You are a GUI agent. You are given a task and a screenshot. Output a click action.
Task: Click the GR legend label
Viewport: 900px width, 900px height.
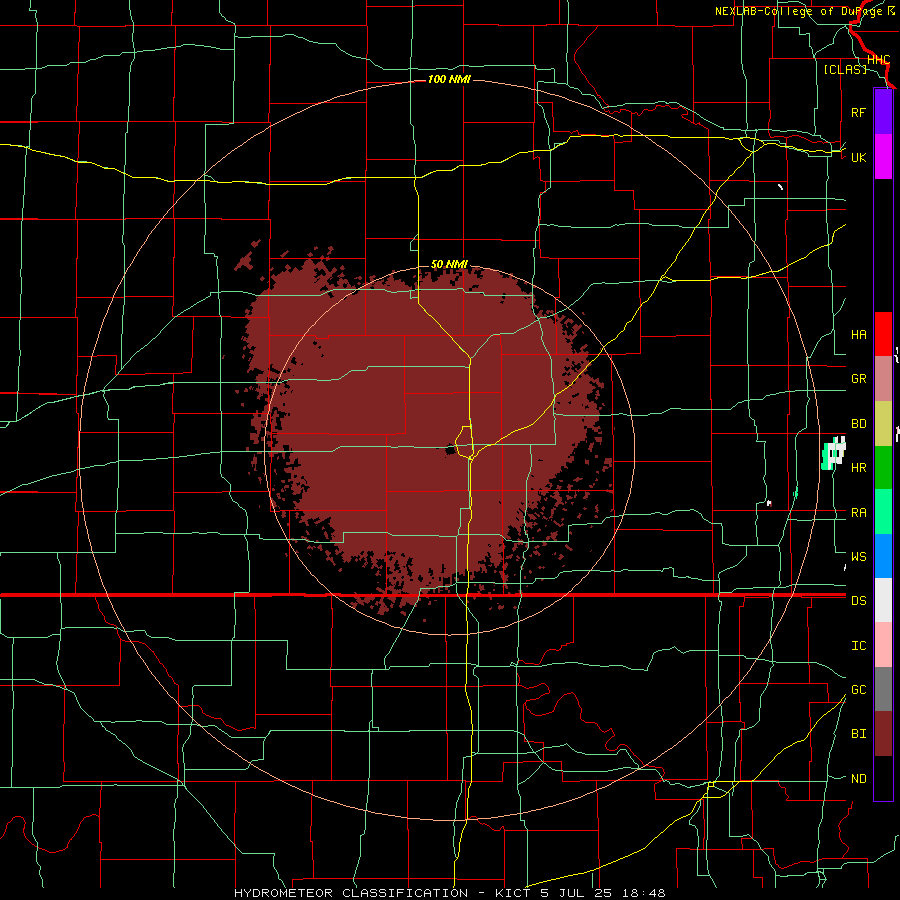(858, 379)
